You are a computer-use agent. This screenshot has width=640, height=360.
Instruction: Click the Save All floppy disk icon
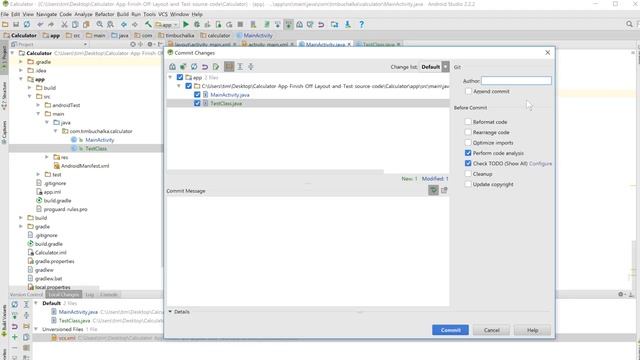coord(16,24)
